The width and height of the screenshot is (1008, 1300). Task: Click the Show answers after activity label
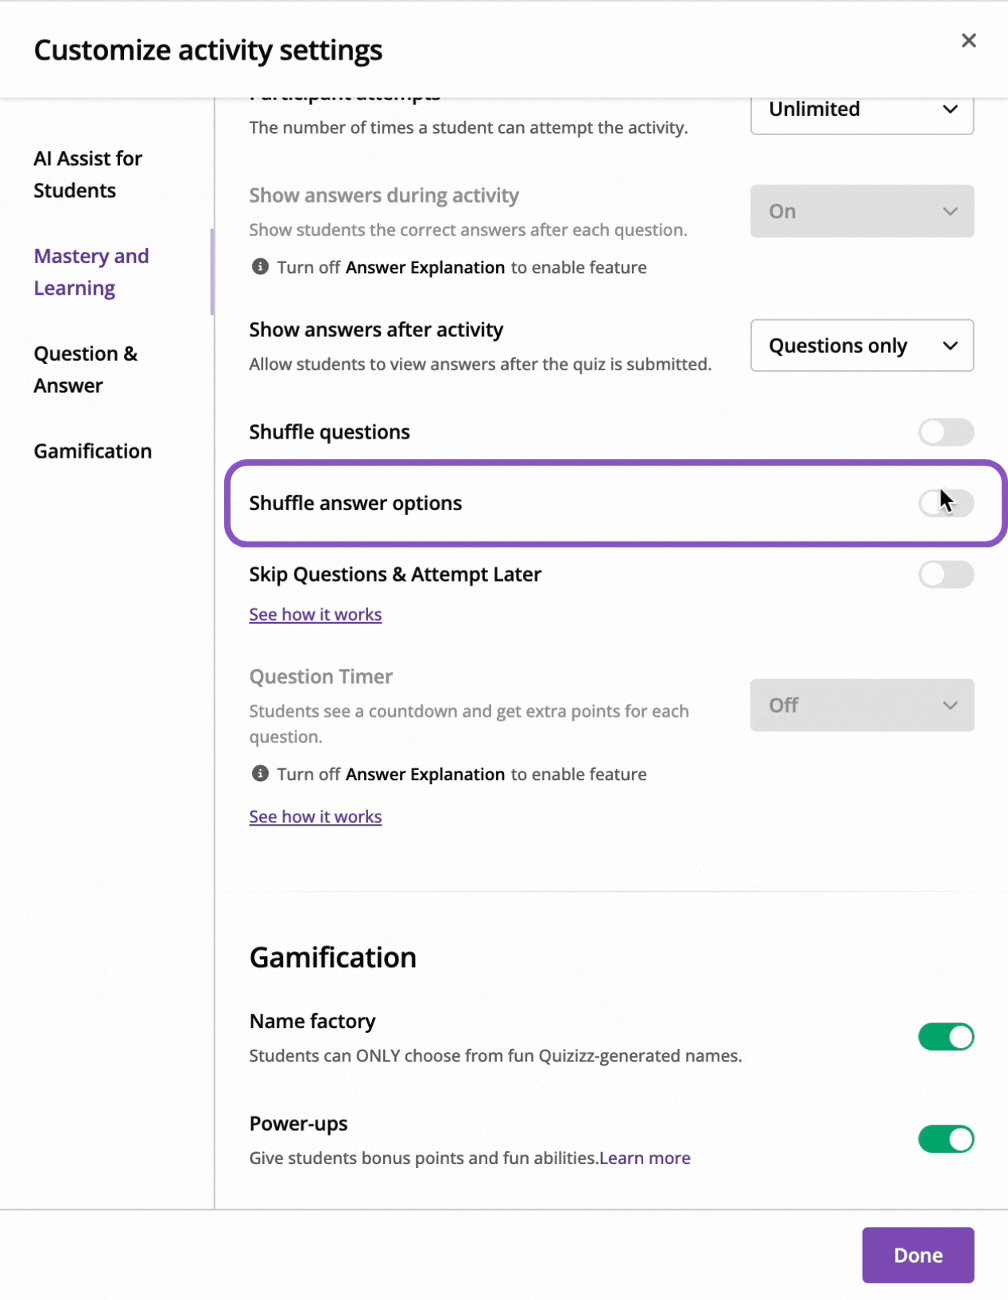pos(376,330)
